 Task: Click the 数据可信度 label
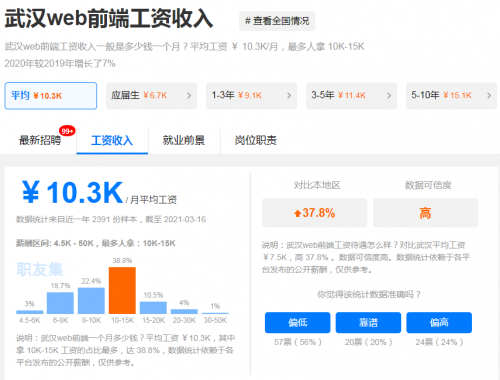428,185
